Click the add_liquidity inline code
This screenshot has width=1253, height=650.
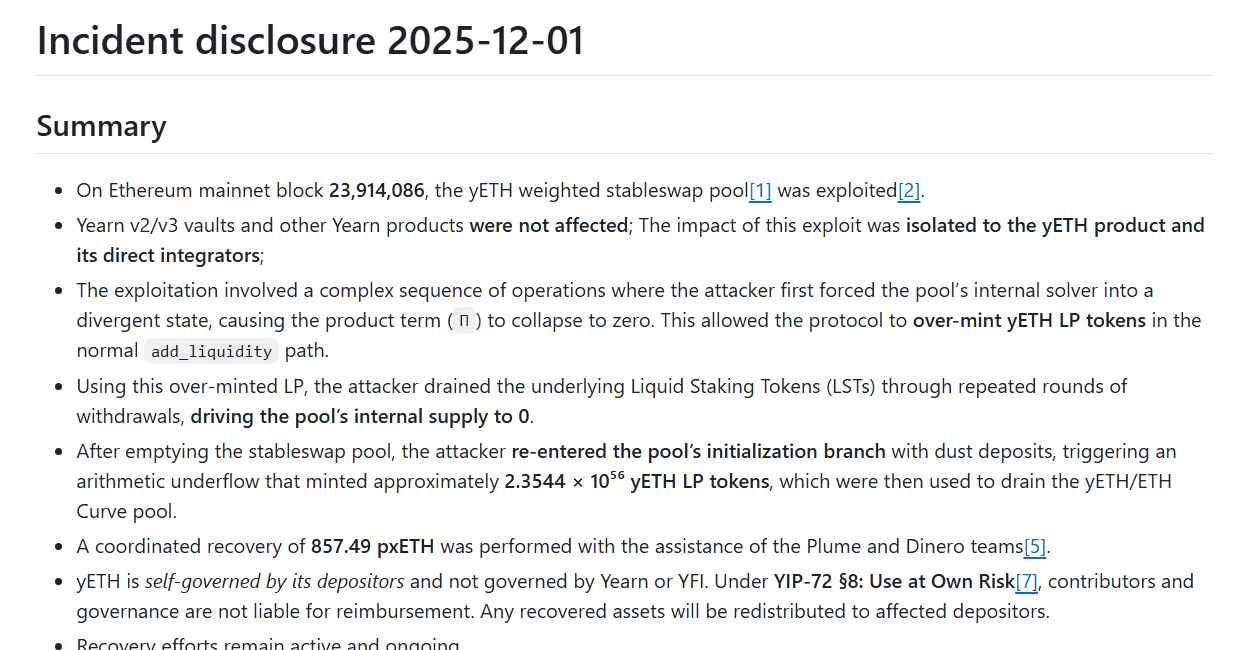tap(211, 352)
